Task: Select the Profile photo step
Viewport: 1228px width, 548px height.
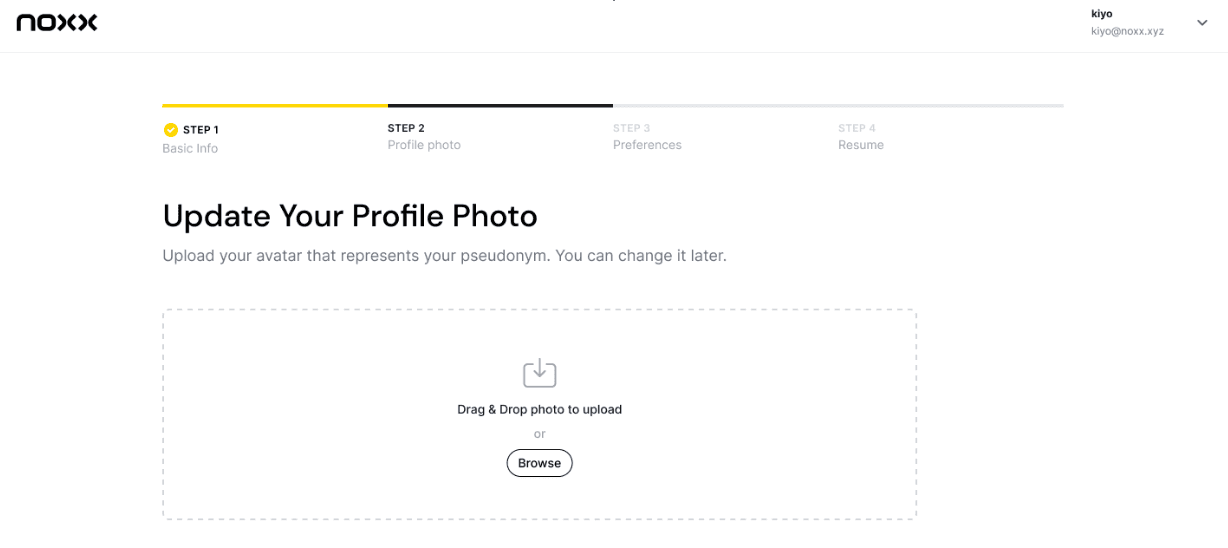Action: click(x=424, y=145)
